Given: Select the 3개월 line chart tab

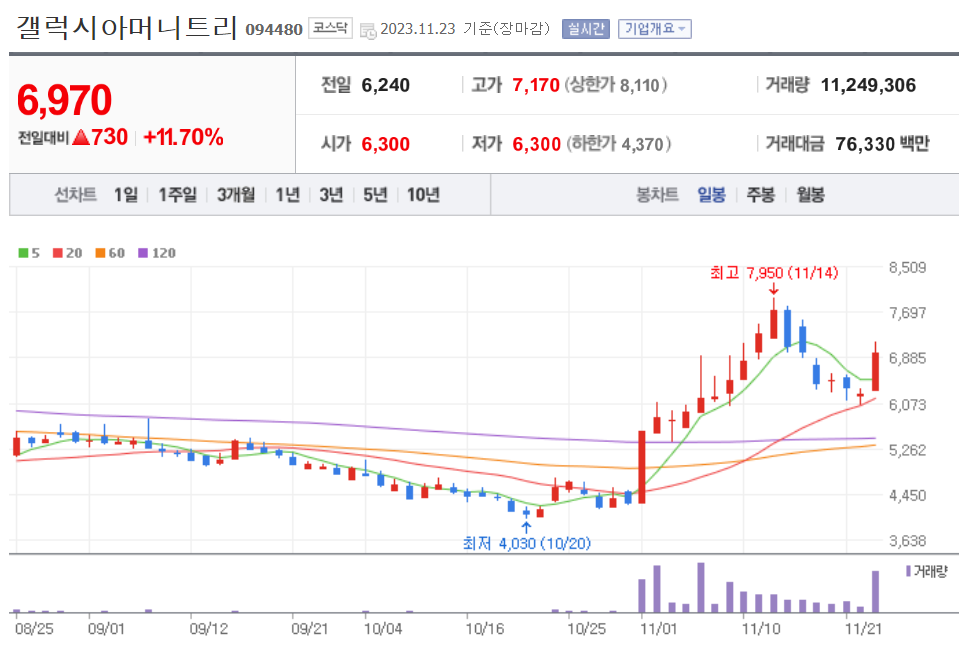Looking at the screenshot, I should tap(235, 194).
